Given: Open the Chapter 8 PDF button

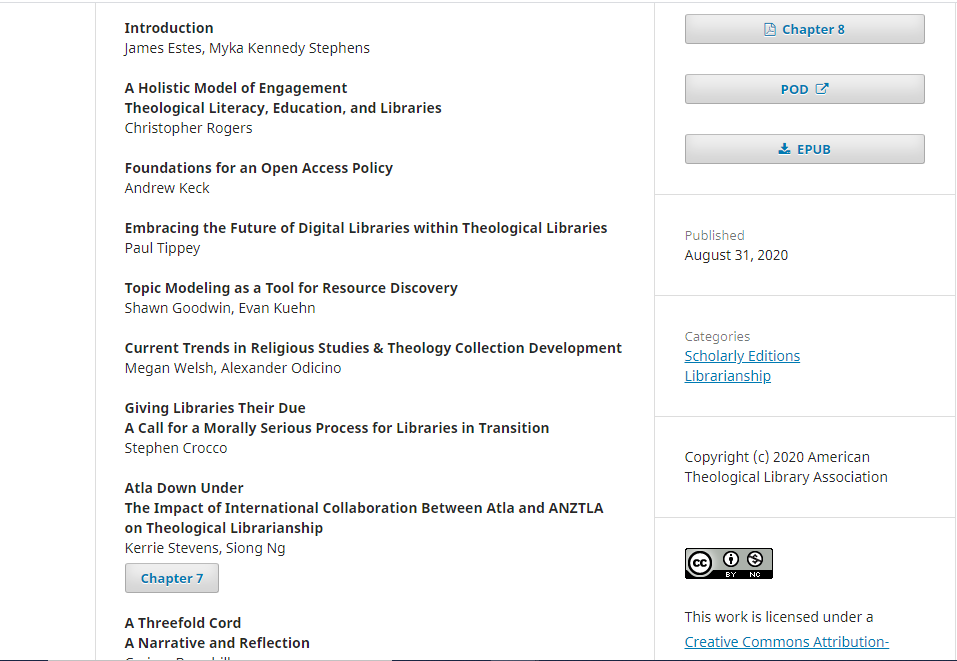Looking at the screenshot, I should [x=804, y=29].
